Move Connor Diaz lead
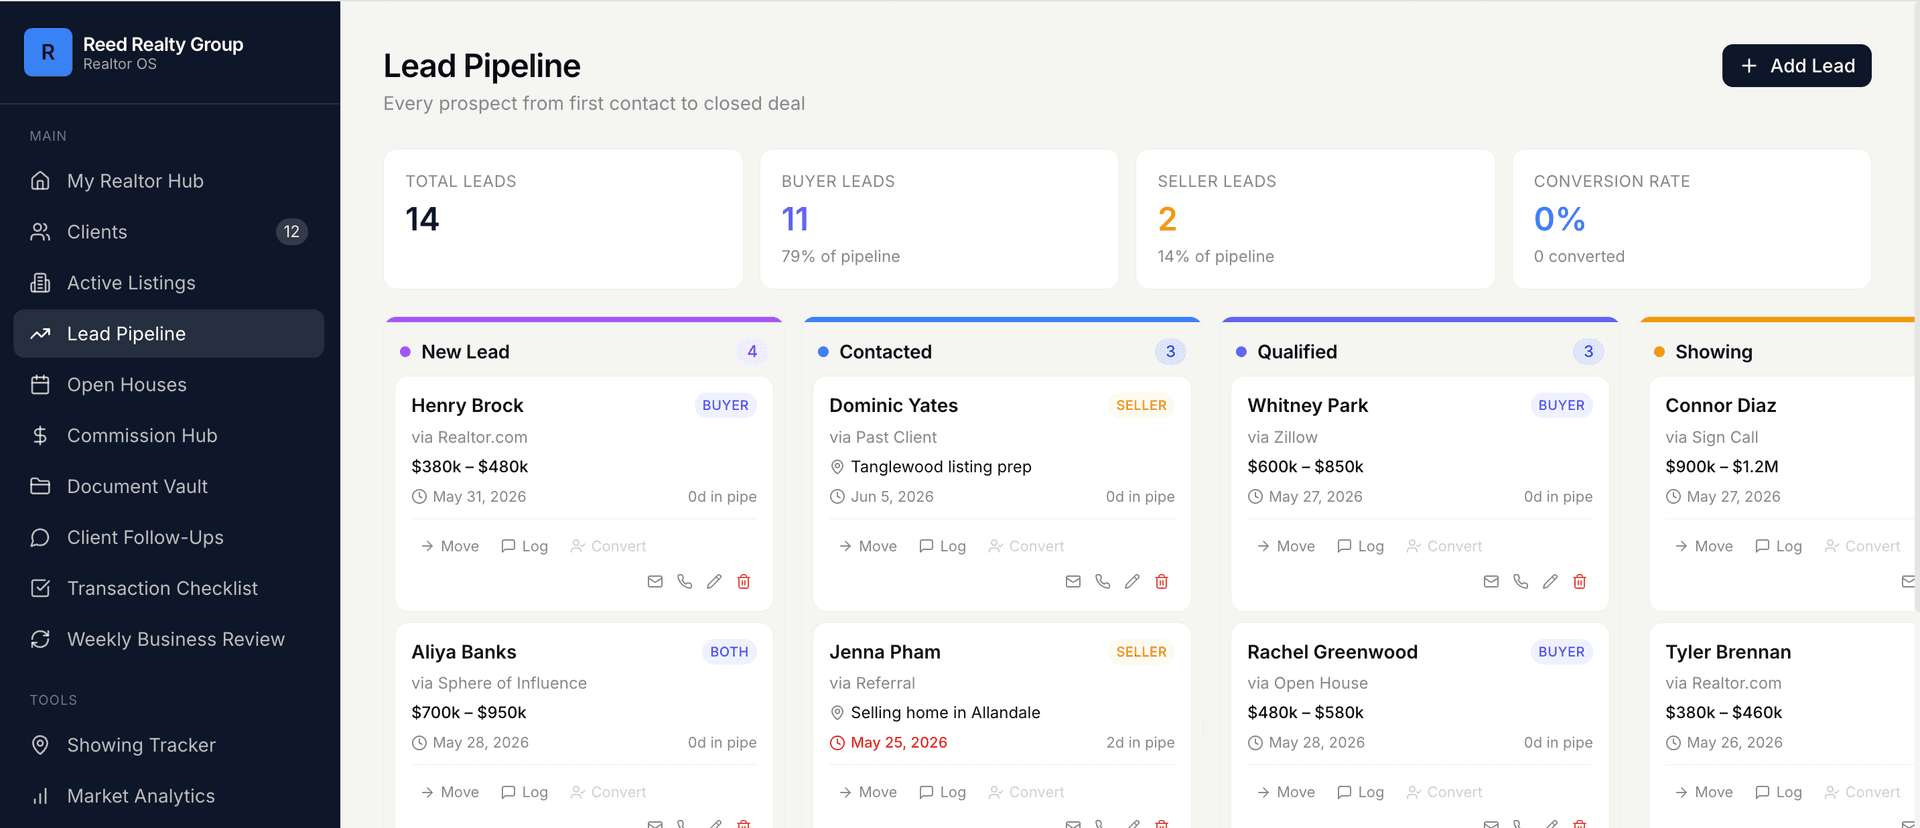 coord(1704,546)
